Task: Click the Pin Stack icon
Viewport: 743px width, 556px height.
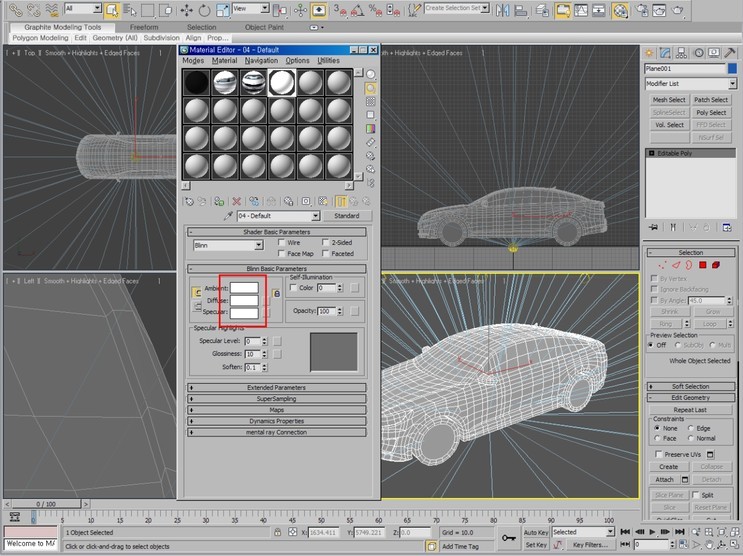Action: click(x=653, y=228)
